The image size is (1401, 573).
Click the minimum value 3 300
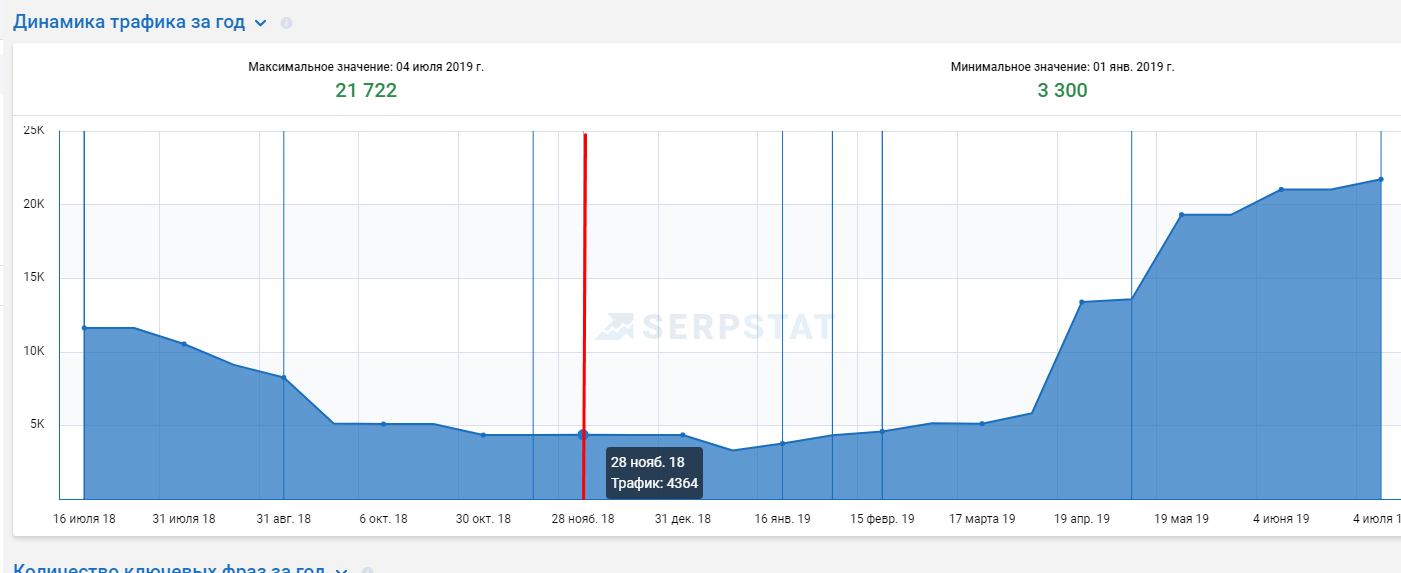(x=1062, y=91)
